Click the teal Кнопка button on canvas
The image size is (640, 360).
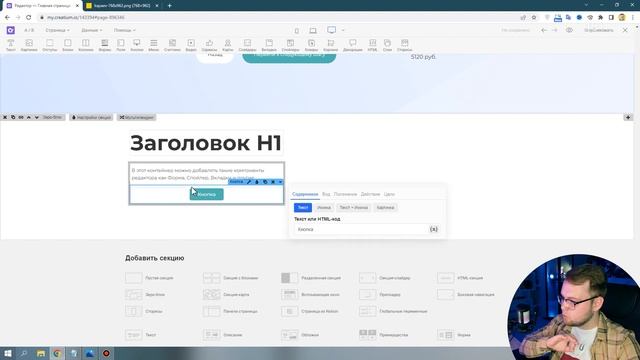[x=207, y=194]
